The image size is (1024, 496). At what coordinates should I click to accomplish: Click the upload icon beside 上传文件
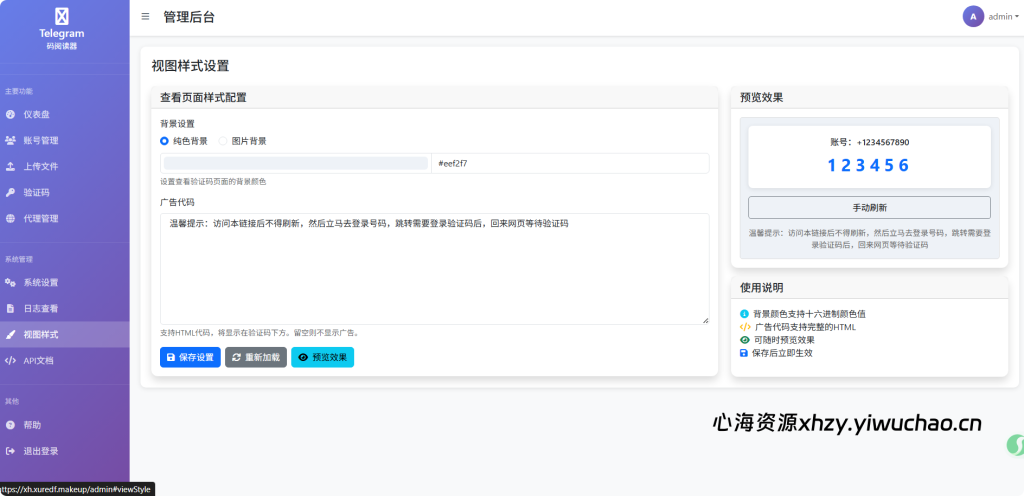pyautogui.click(x=10, y=166)
